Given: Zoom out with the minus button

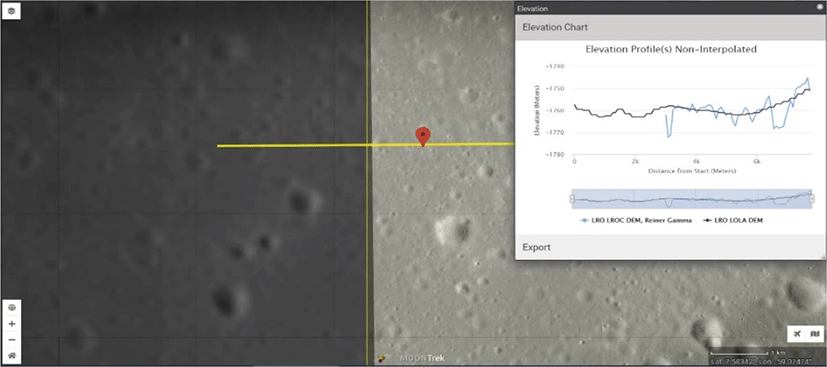Looking at the screenshot, I should 12,340.
